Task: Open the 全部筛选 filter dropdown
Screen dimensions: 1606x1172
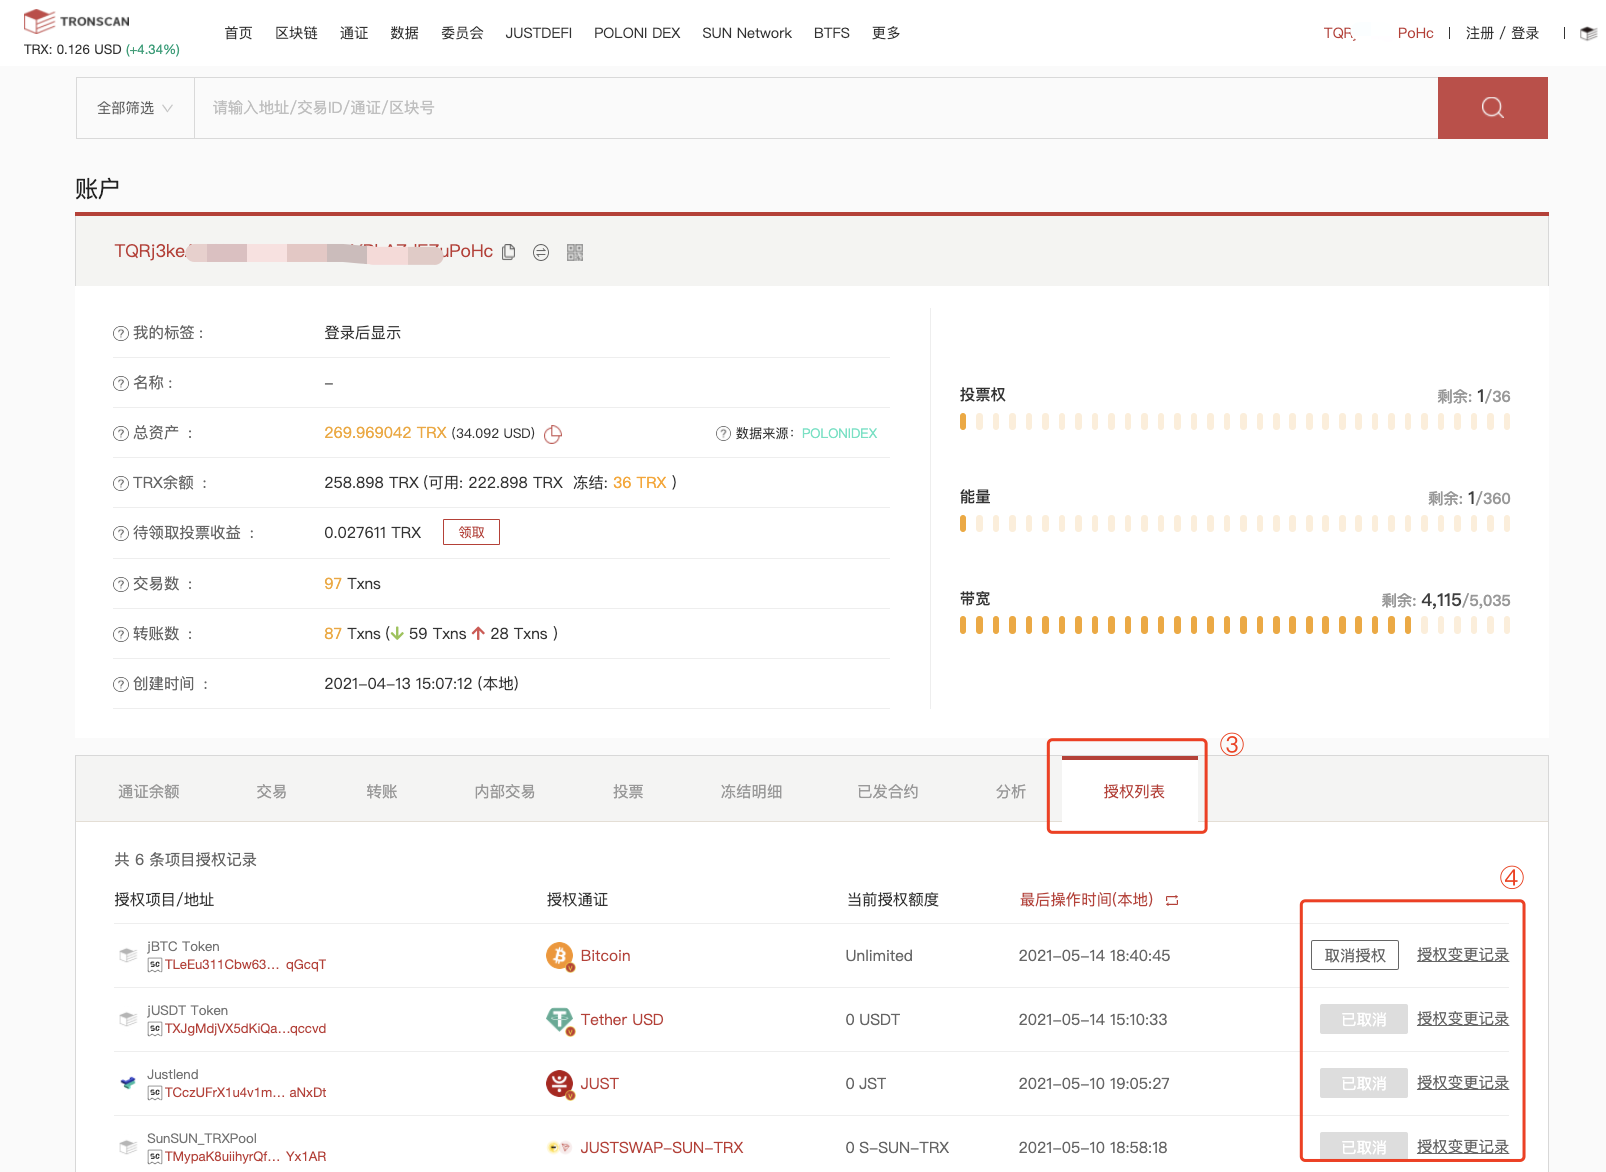Action: pyautogui.click(x=135, y=108)
